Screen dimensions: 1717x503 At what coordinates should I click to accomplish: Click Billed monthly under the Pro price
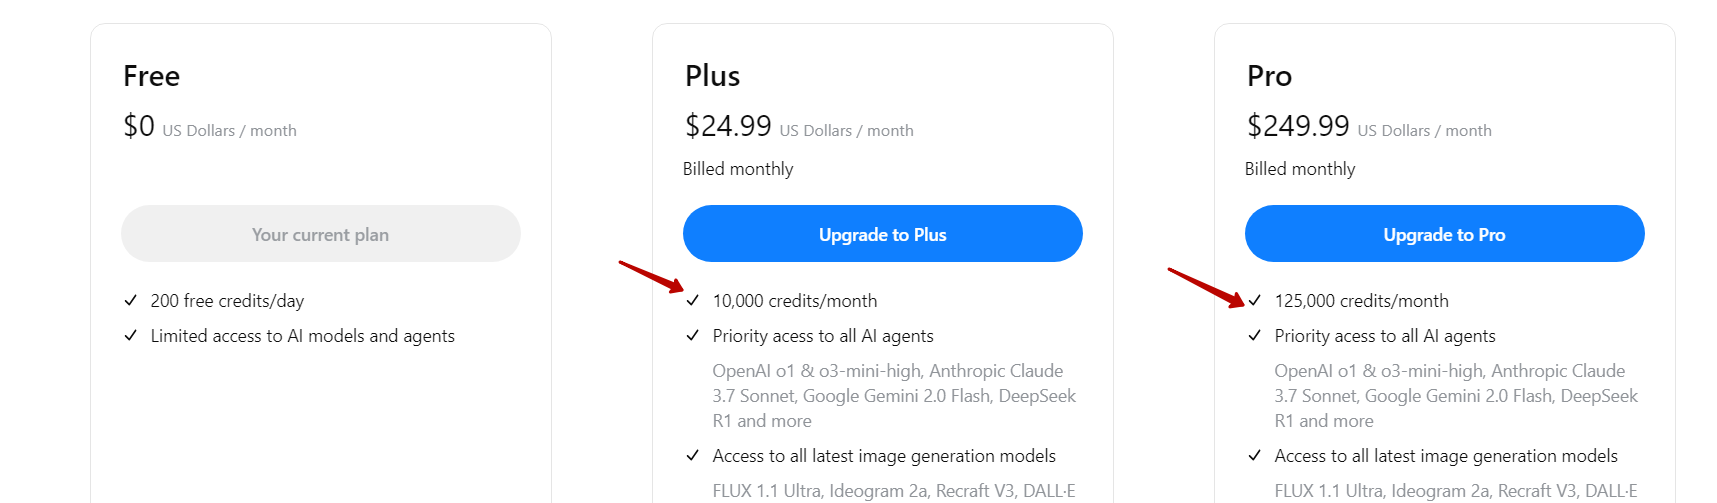1300,169
